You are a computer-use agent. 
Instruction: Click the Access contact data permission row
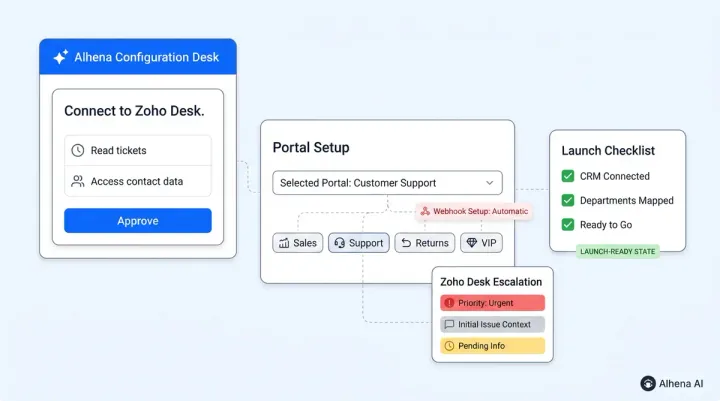click(138, 181)
